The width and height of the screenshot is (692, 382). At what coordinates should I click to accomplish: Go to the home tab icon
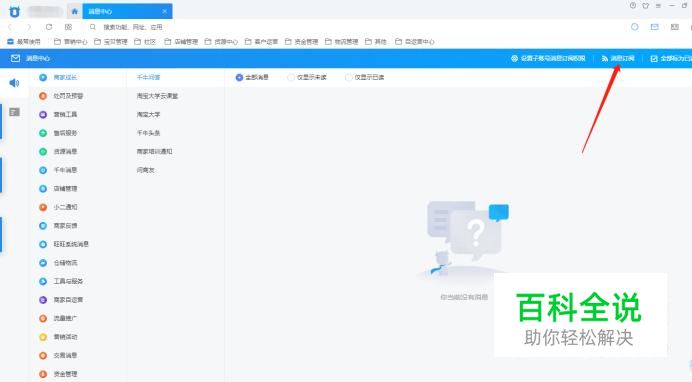75,11
